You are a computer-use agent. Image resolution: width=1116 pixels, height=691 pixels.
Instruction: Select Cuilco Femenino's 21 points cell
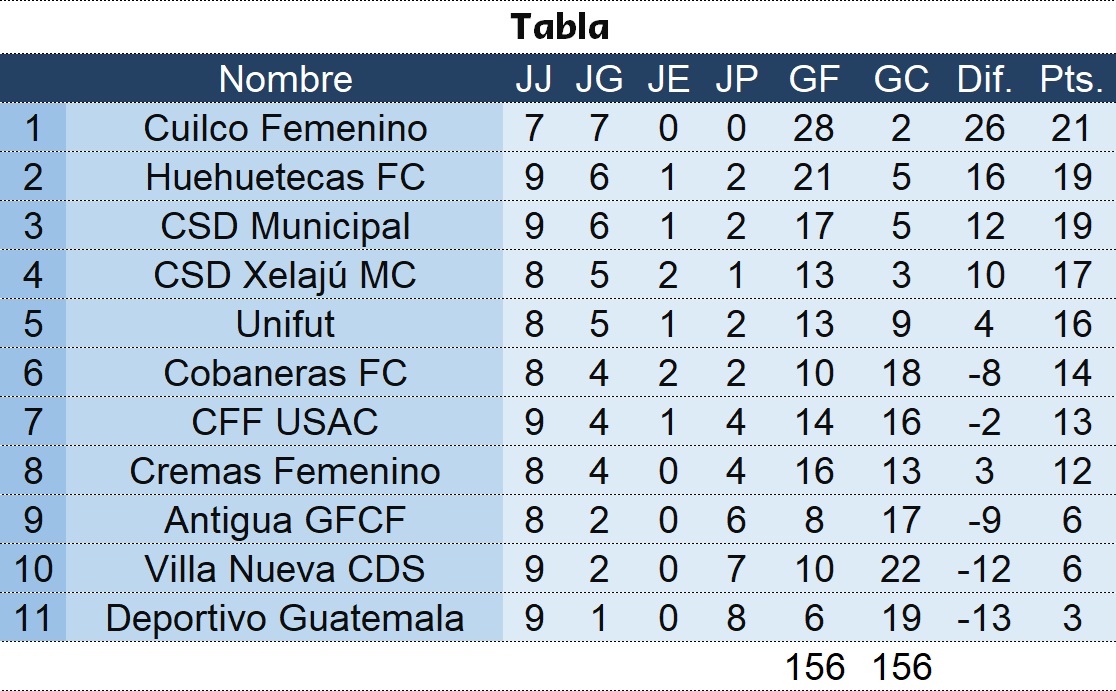coord(1072,128)
